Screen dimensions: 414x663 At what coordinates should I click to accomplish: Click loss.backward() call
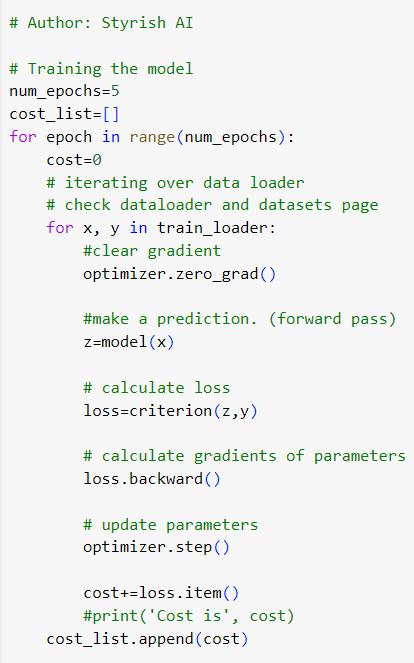tap(152, 479)
